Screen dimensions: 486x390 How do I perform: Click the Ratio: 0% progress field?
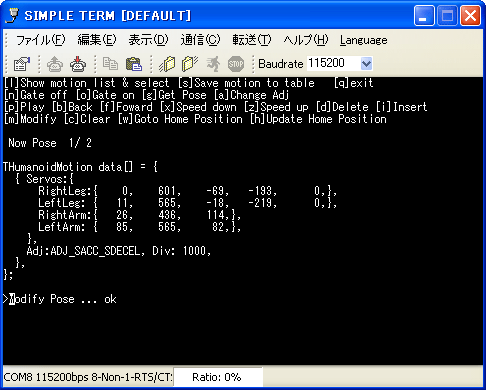(x=218, y=377)
